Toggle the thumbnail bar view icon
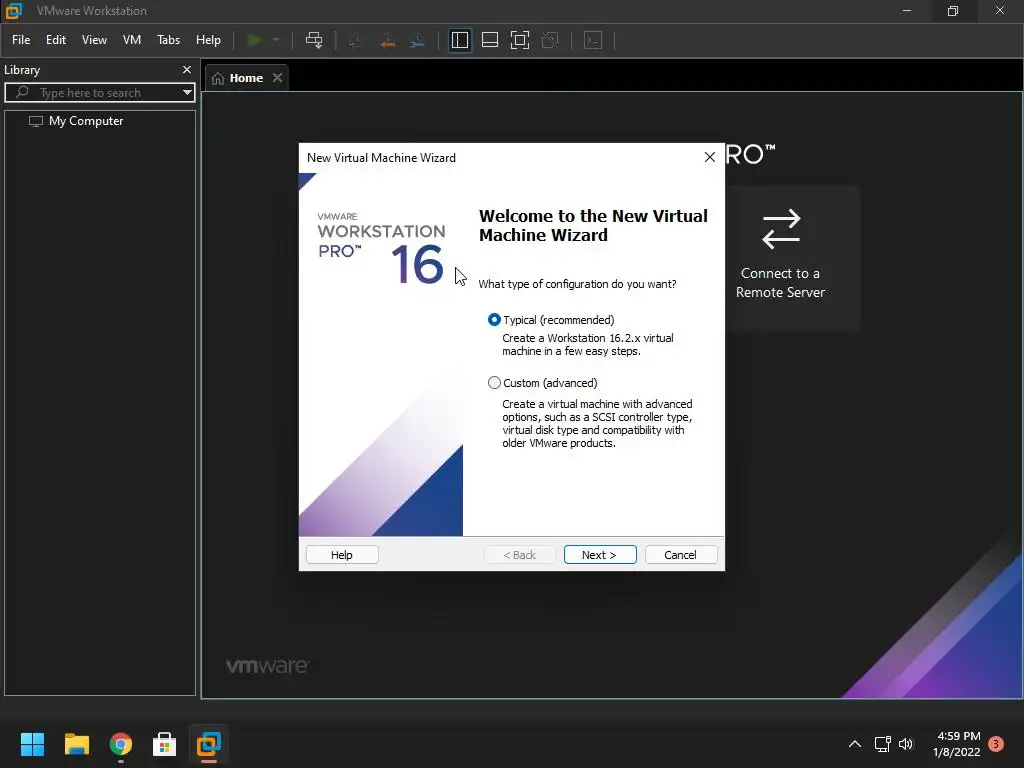 (x=490, y=40)
